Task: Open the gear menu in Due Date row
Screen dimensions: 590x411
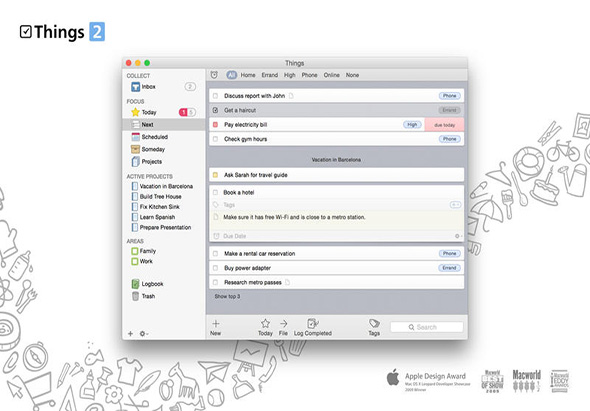Action: click(458, 236)
